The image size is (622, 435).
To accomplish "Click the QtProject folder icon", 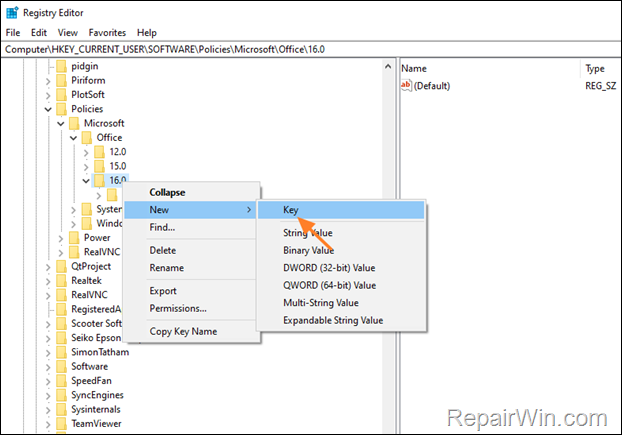I will (61, 266).
